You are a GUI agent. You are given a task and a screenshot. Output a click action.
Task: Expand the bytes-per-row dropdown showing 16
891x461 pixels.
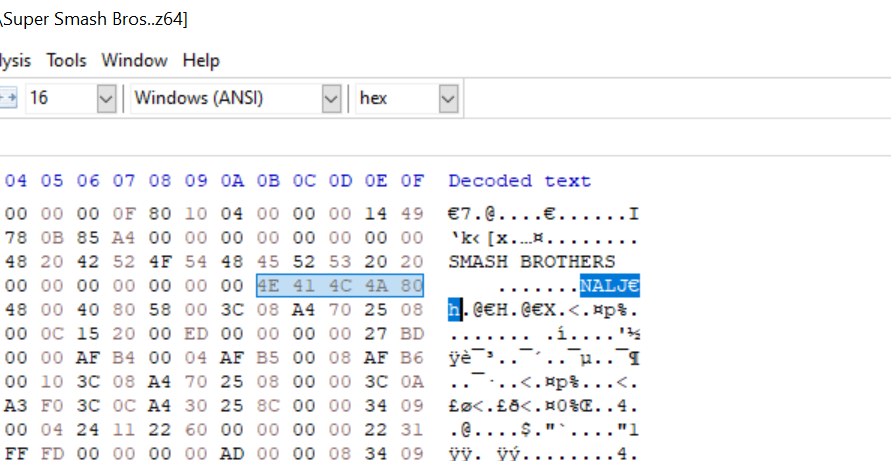106,98
